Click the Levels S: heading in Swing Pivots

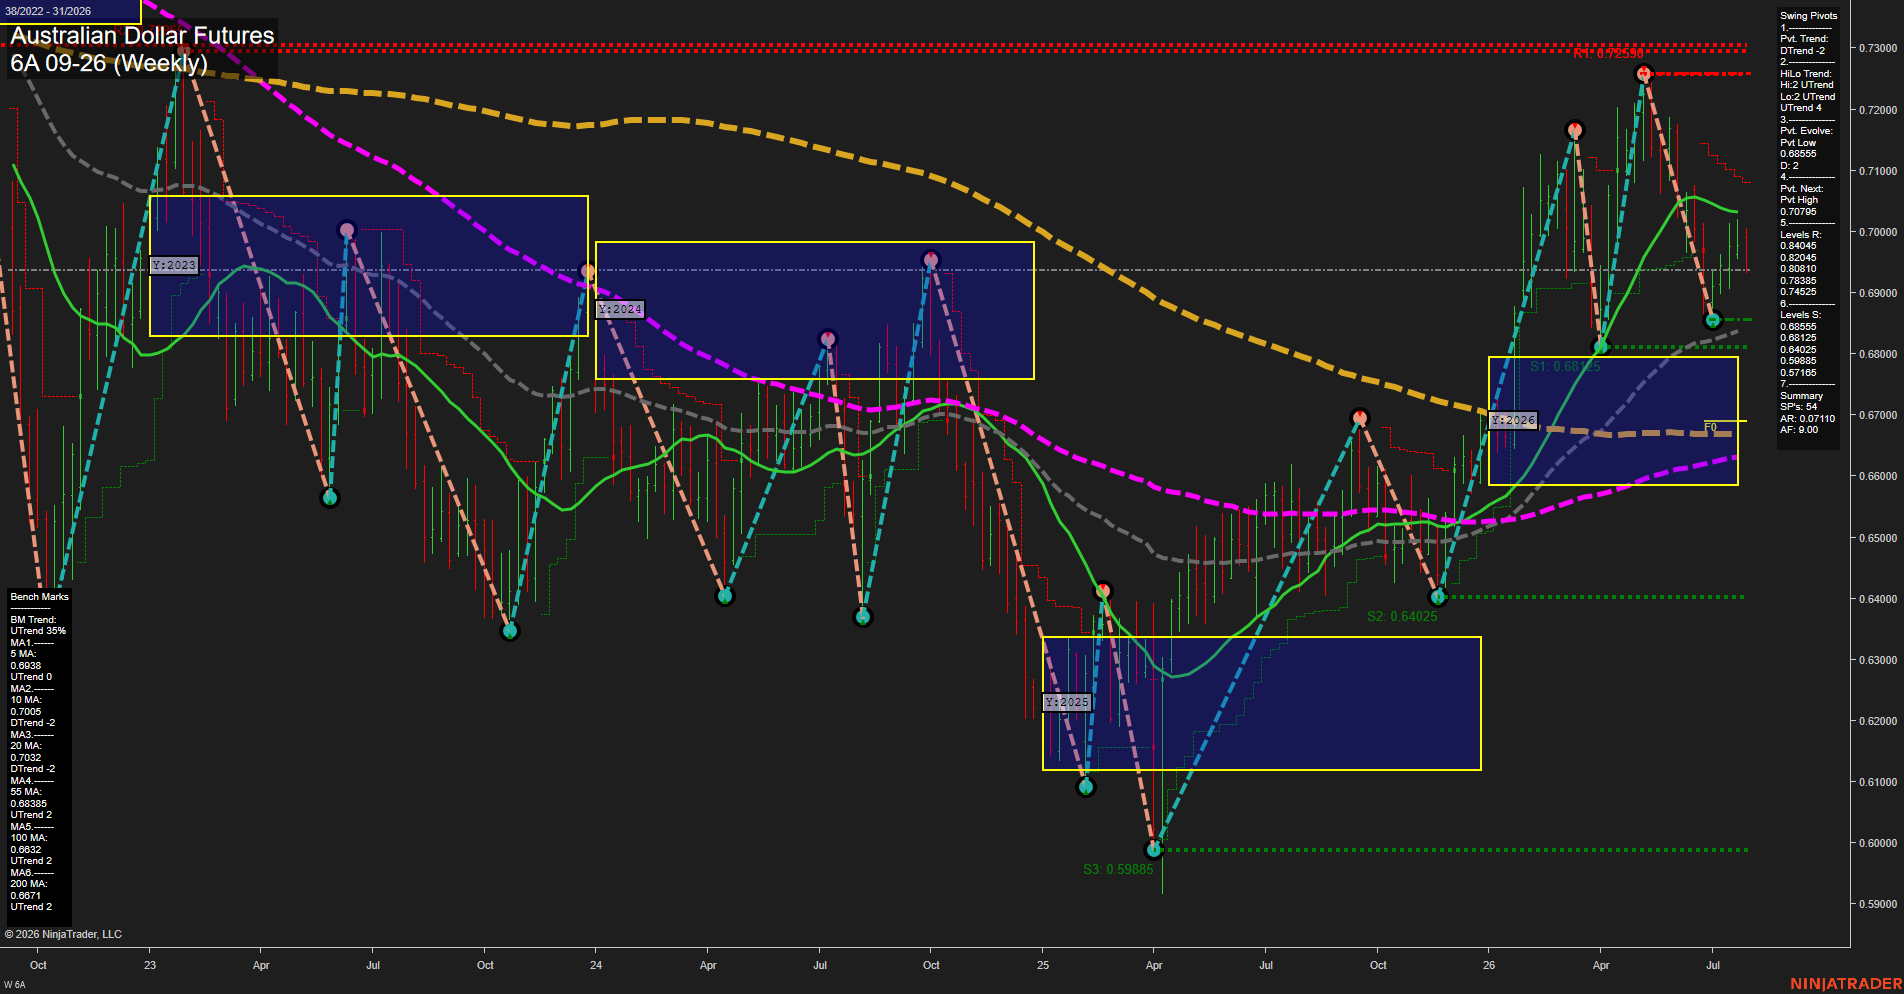pyautogui.click(x=1800, y=315)
